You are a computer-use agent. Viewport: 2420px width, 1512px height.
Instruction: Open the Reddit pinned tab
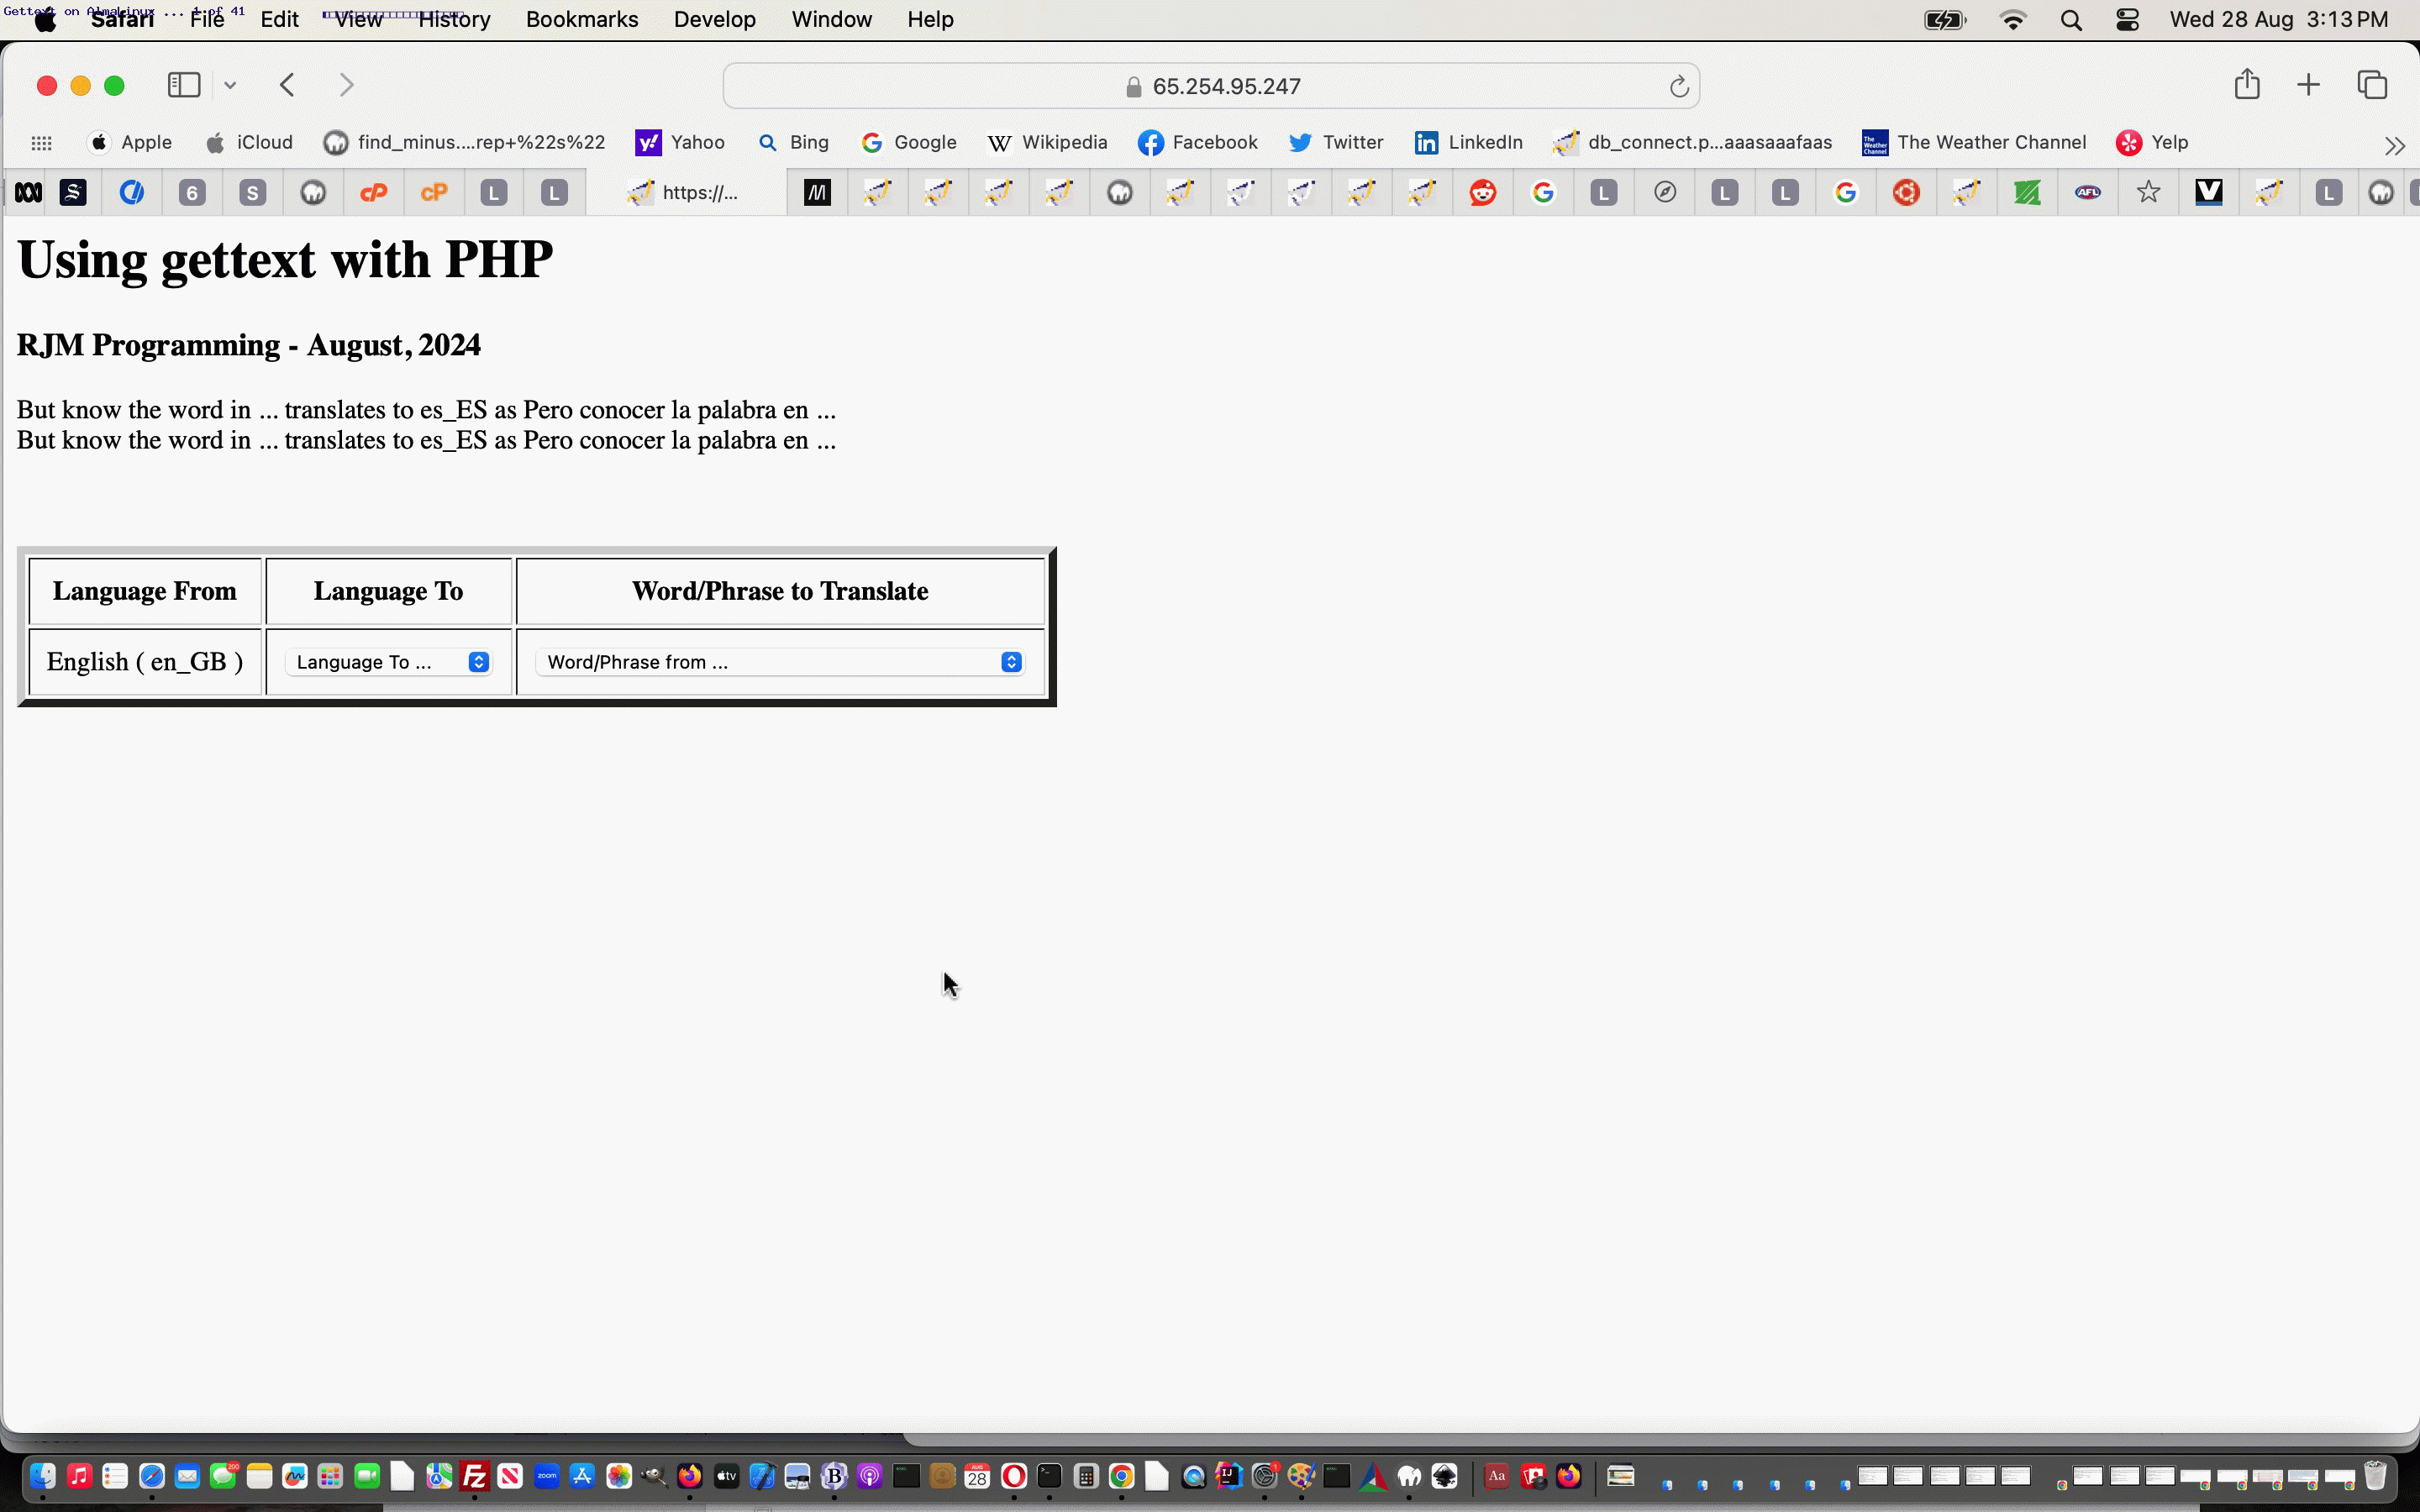1482,192
